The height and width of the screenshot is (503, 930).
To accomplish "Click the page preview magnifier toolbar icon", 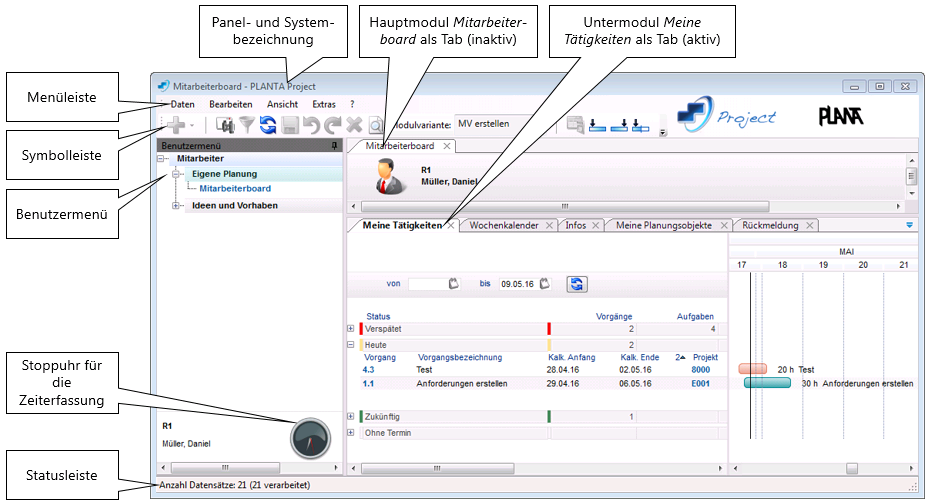I will (376, 125).
